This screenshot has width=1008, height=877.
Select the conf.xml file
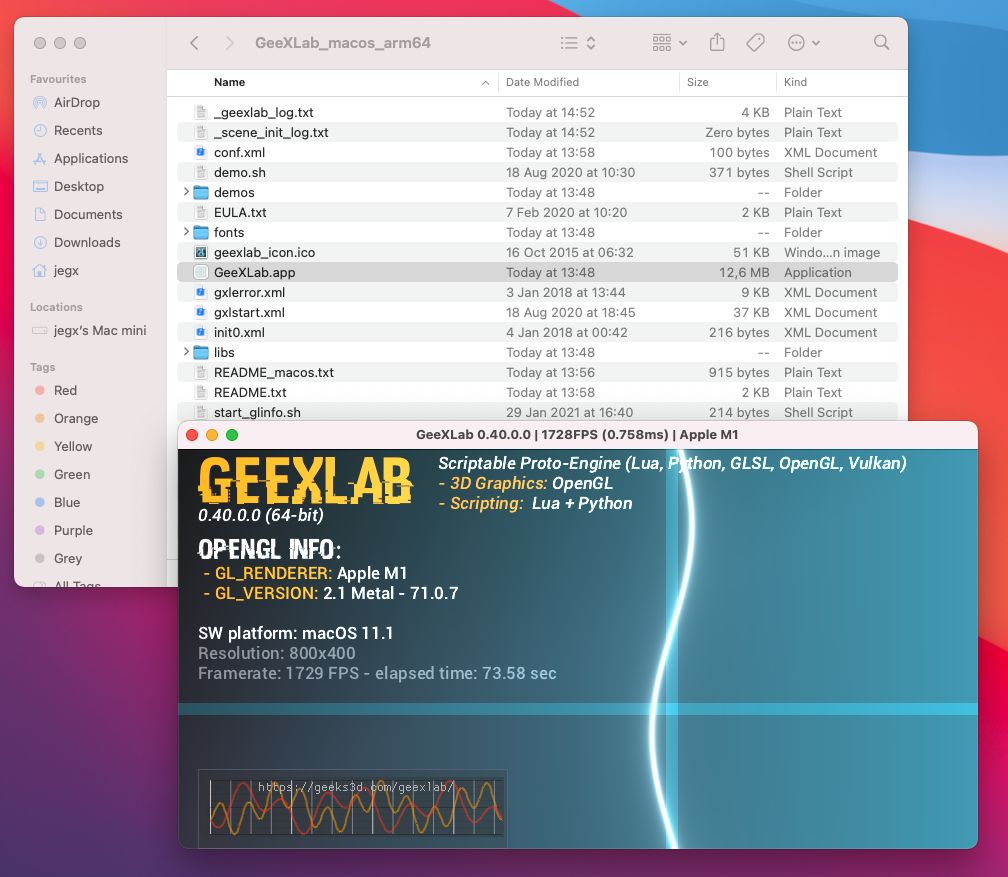[x=537, y=152]
